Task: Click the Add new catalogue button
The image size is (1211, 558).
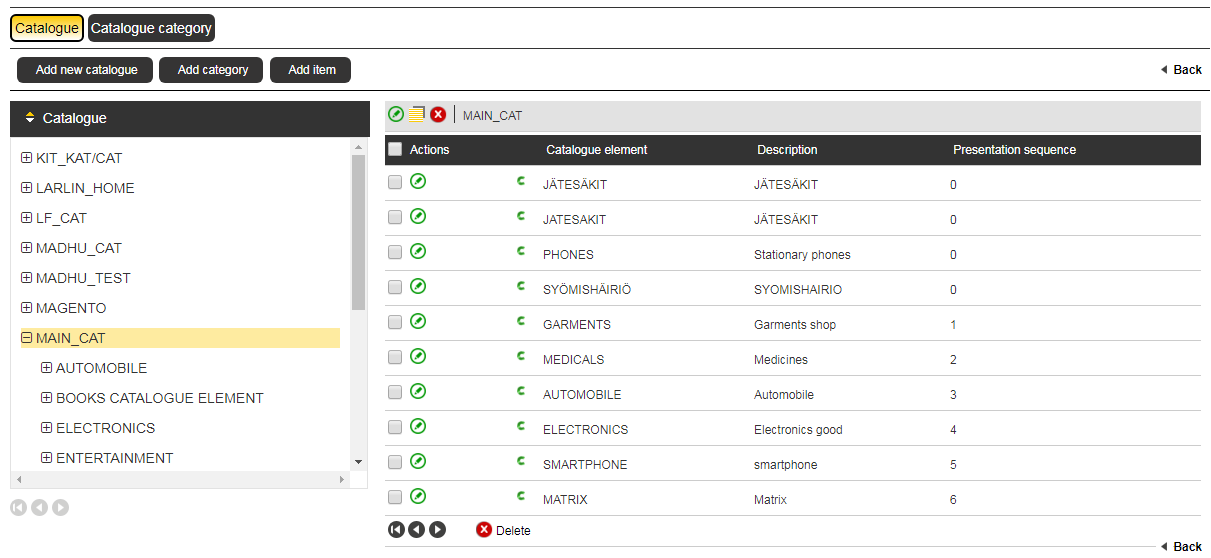Action: pos(86,70)
